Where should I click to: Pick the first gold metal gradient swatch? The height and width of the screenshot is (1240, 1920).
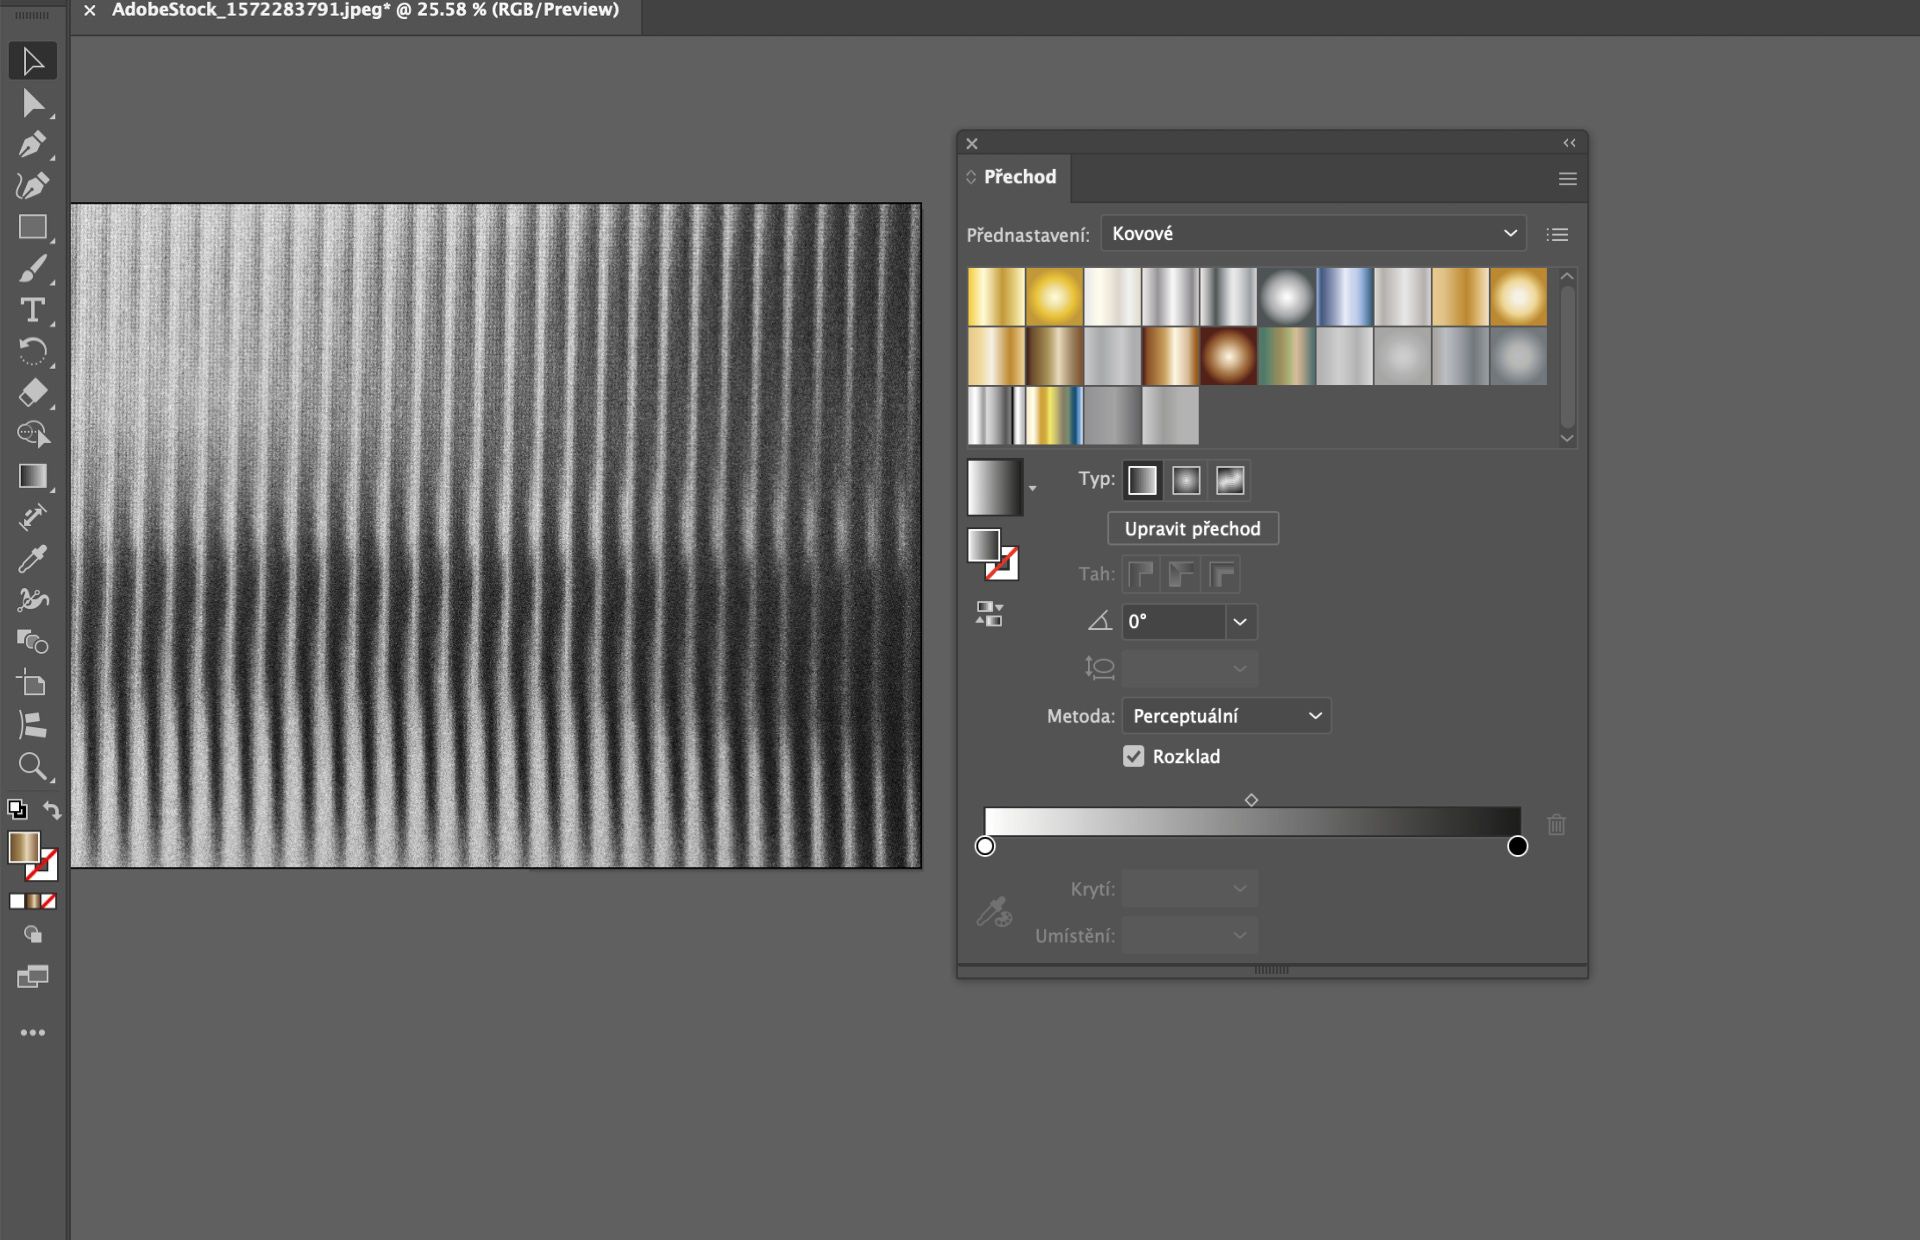click(995, 297)
